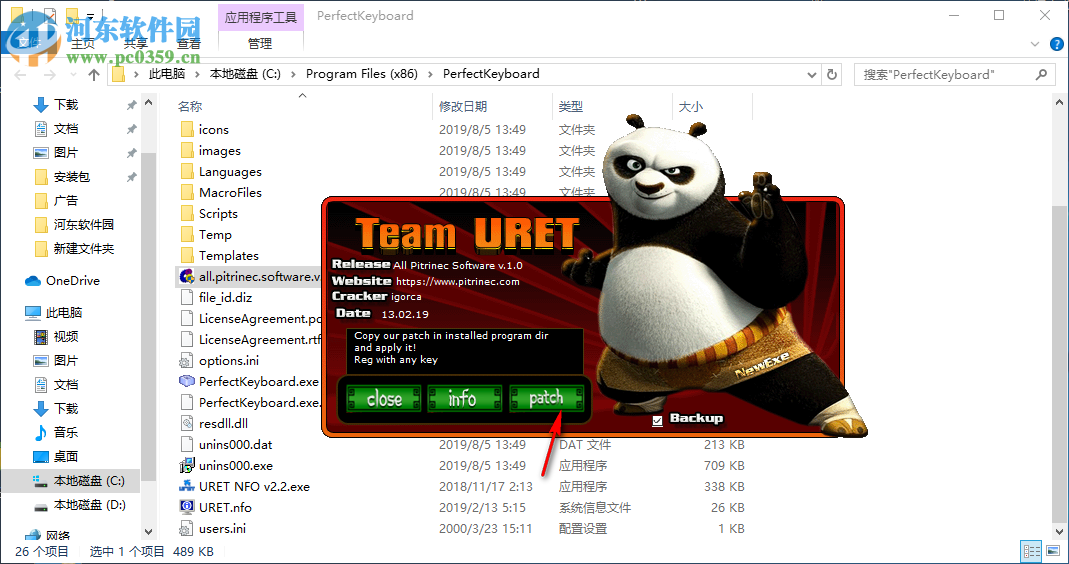Image resolution: width=1069 pixels, height=564 pixels.
Task: Select PerfectKeyboard.exe file
Action: pos(250,382)
